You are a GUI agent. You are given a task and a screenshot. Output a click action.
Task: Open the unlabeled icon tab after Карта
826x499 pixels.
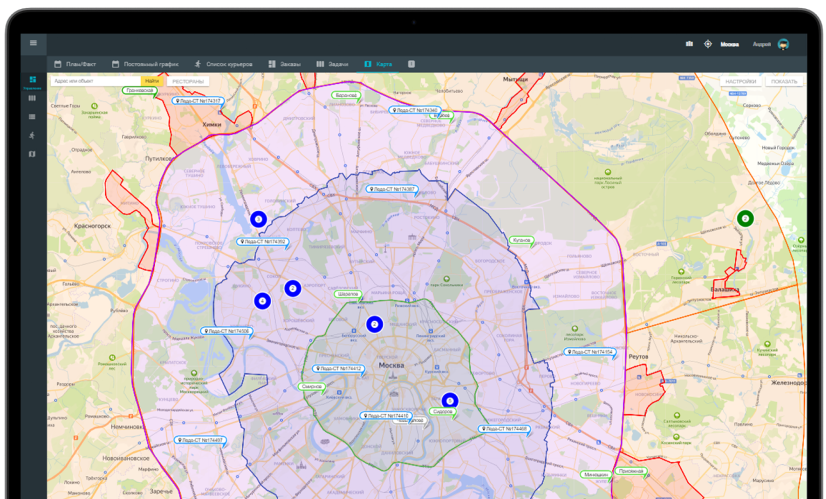point(411,64)
